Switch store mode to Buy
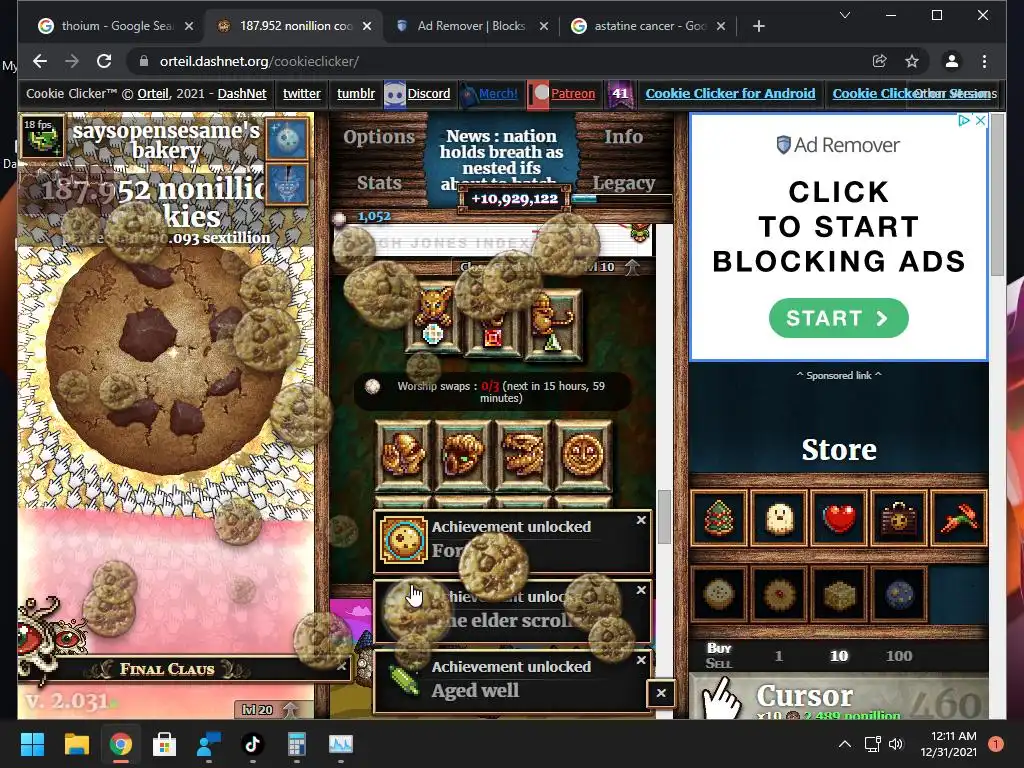Screen dimensions: 1024x768 point(718,648)
